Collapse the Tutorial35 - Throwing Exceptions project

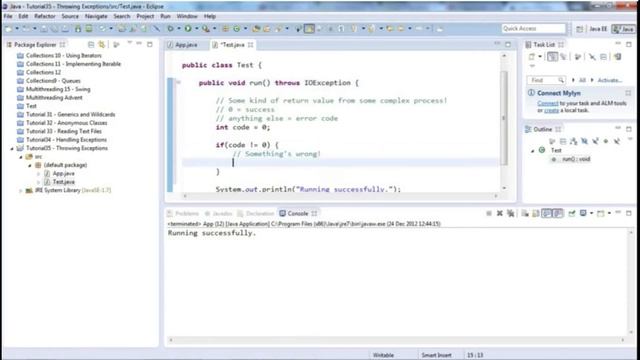tap(12, 149)
